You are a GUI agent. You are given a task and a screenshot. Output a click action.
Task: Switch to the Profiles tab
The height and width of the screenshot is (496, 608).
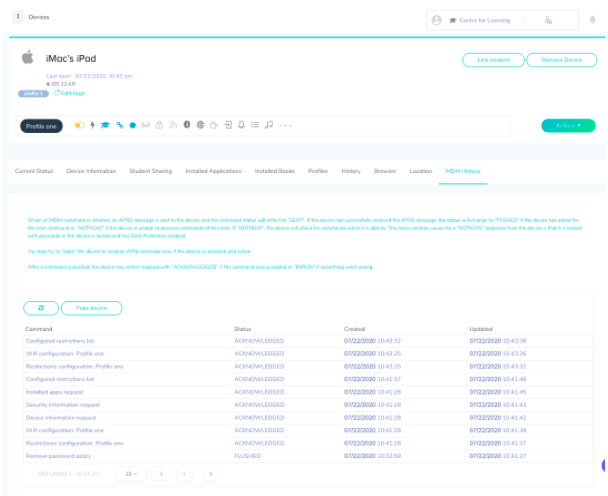tap(318, 171)
